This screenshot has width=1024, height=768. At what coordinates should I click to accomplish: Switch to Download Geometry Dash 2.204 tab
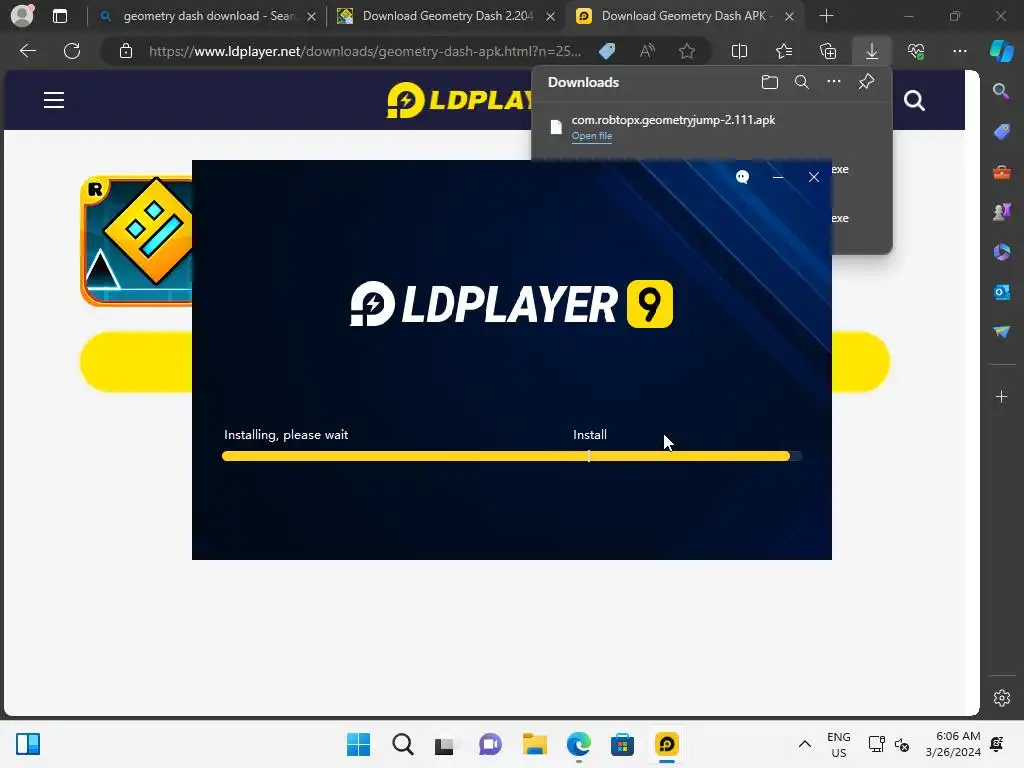point(448,16)
